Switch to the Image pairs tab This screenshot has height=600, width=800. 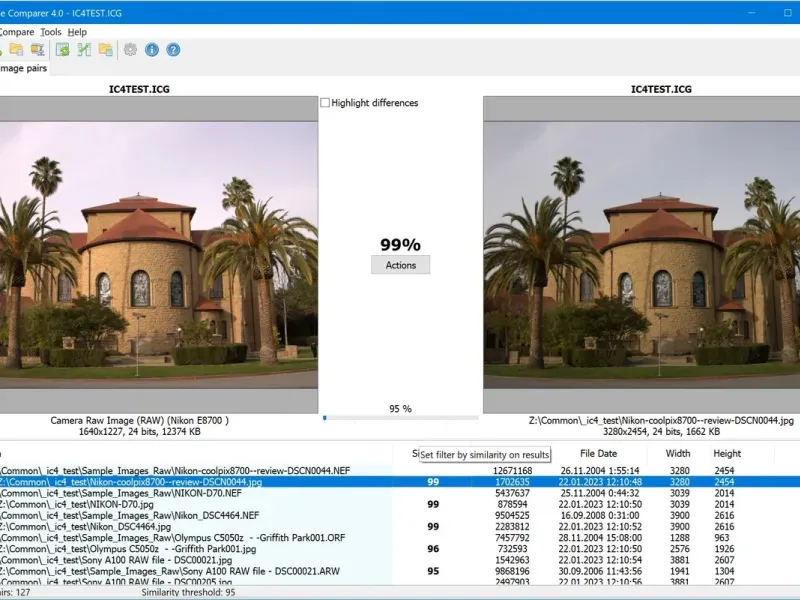tap(24, 68)
